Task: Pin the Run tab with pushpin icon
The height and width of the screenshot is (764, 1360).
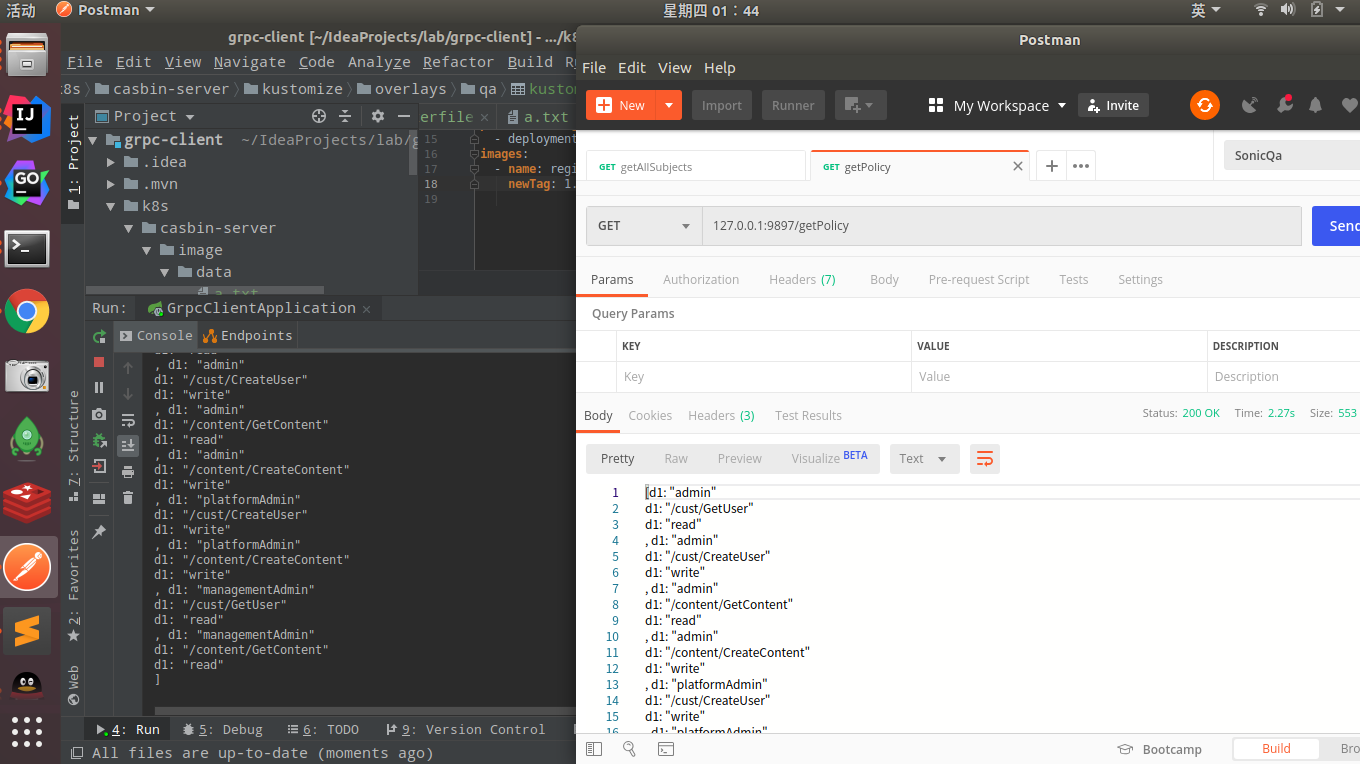Action: (x=99, y=533)
